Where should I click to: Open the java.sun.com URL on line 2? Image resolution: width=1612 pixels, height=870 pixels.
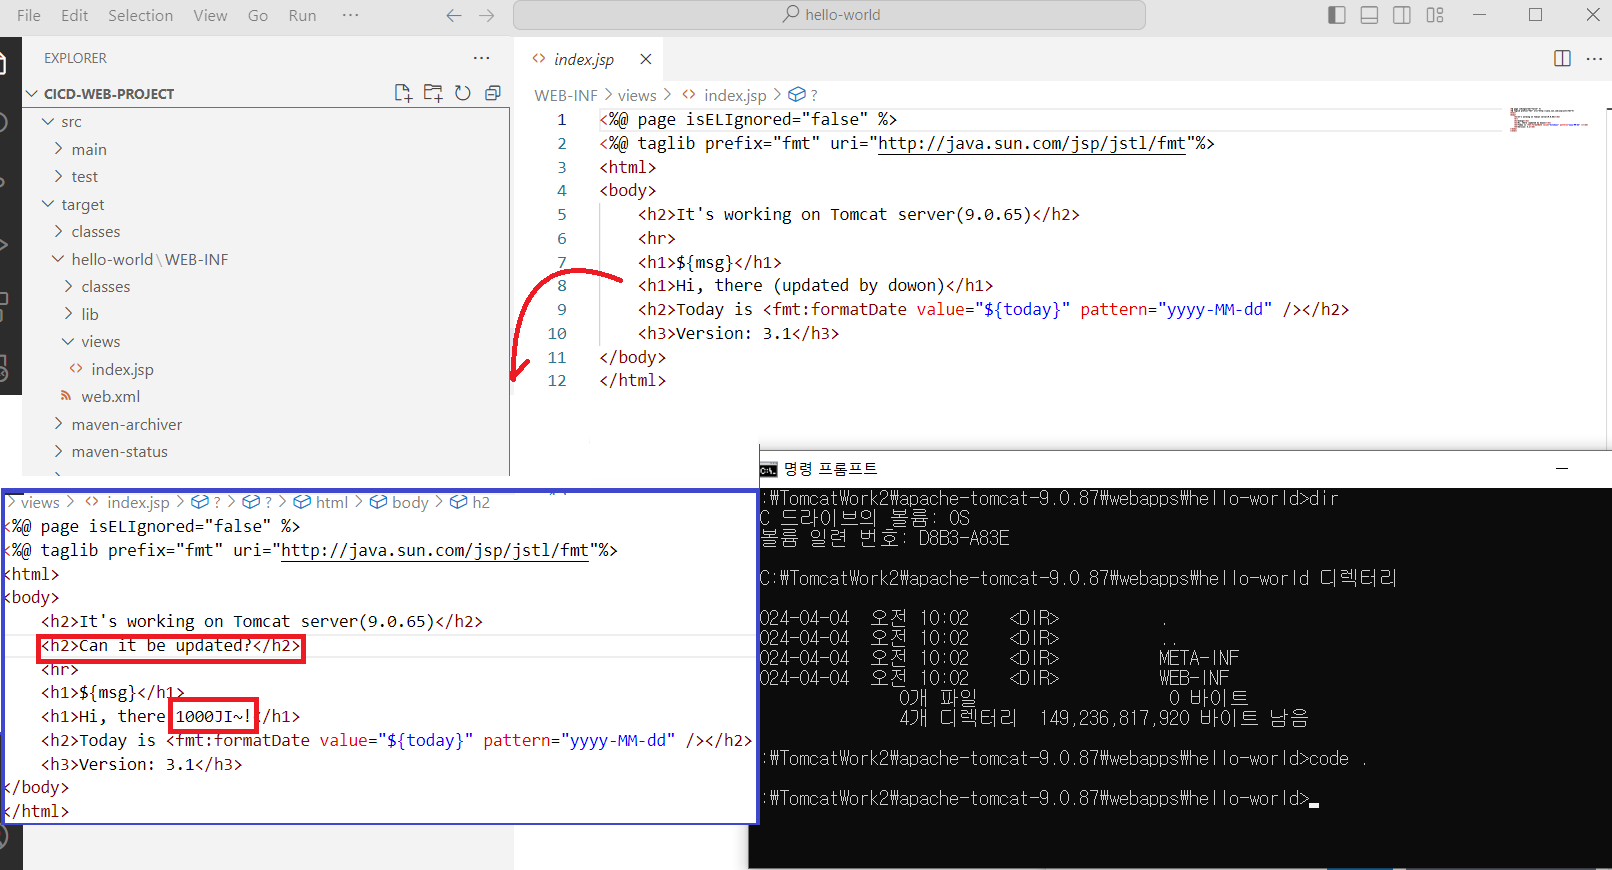[x=1031, y=143]
